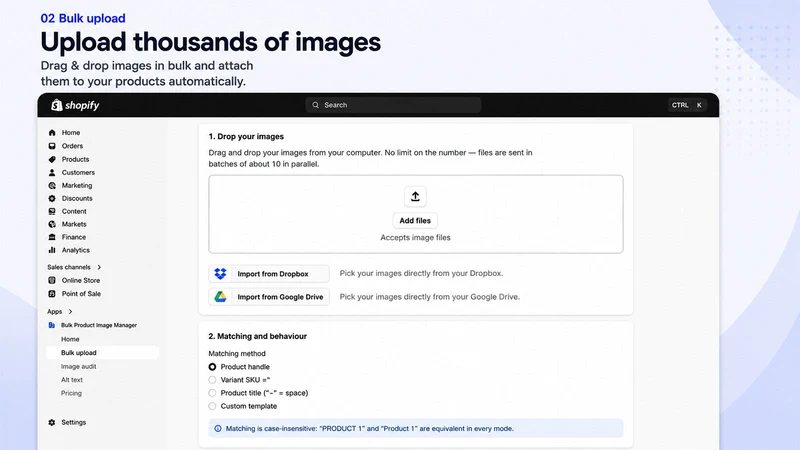800x450 pixels.
Task: Click the Orders inbox icon
Action: click(52, 146)
